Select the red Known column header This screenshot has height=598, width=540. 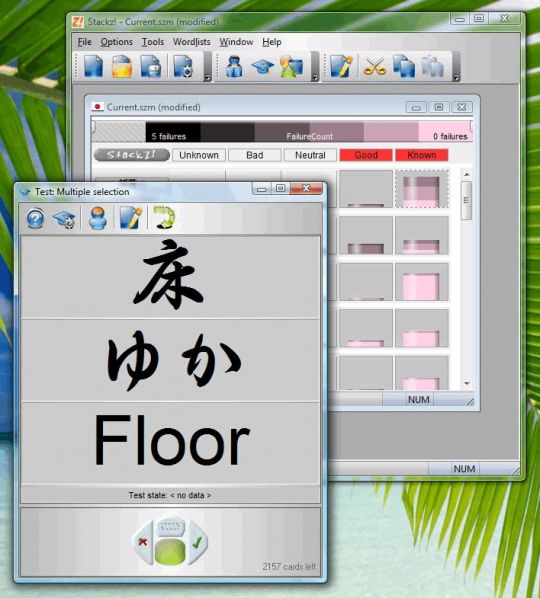tap(422, 155)
